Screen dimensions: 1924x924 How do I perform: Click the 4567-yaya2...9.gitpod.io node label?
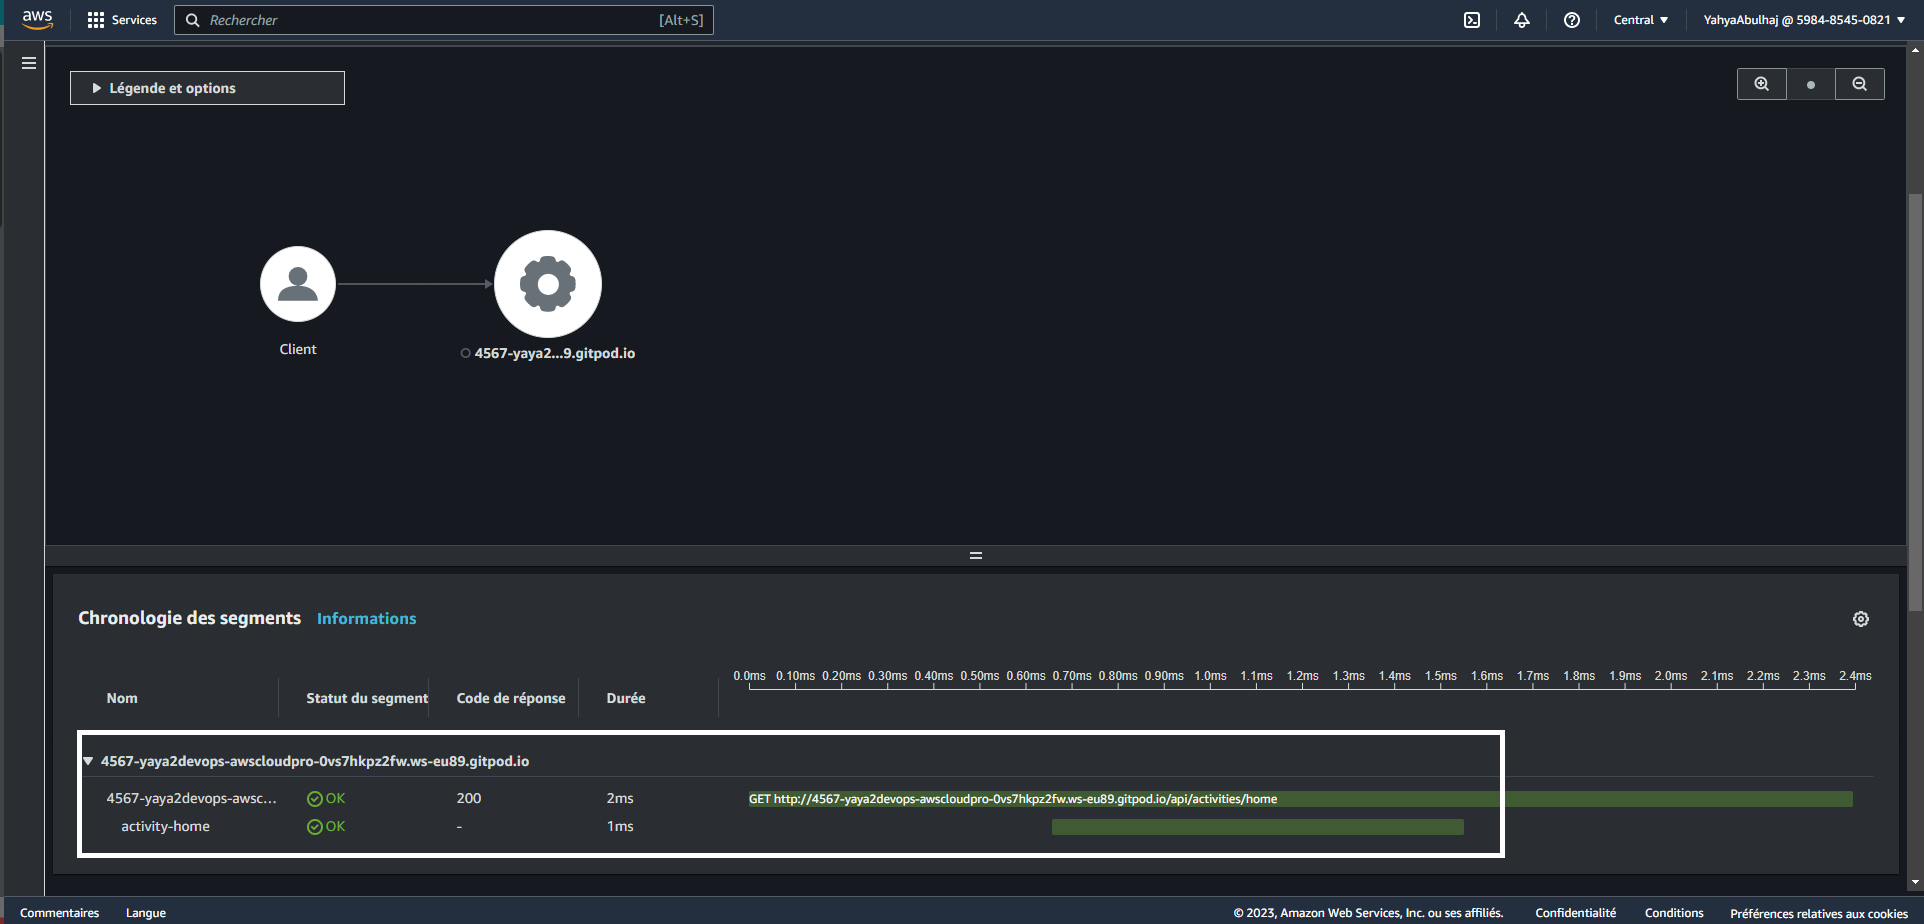tap(555, 353)
